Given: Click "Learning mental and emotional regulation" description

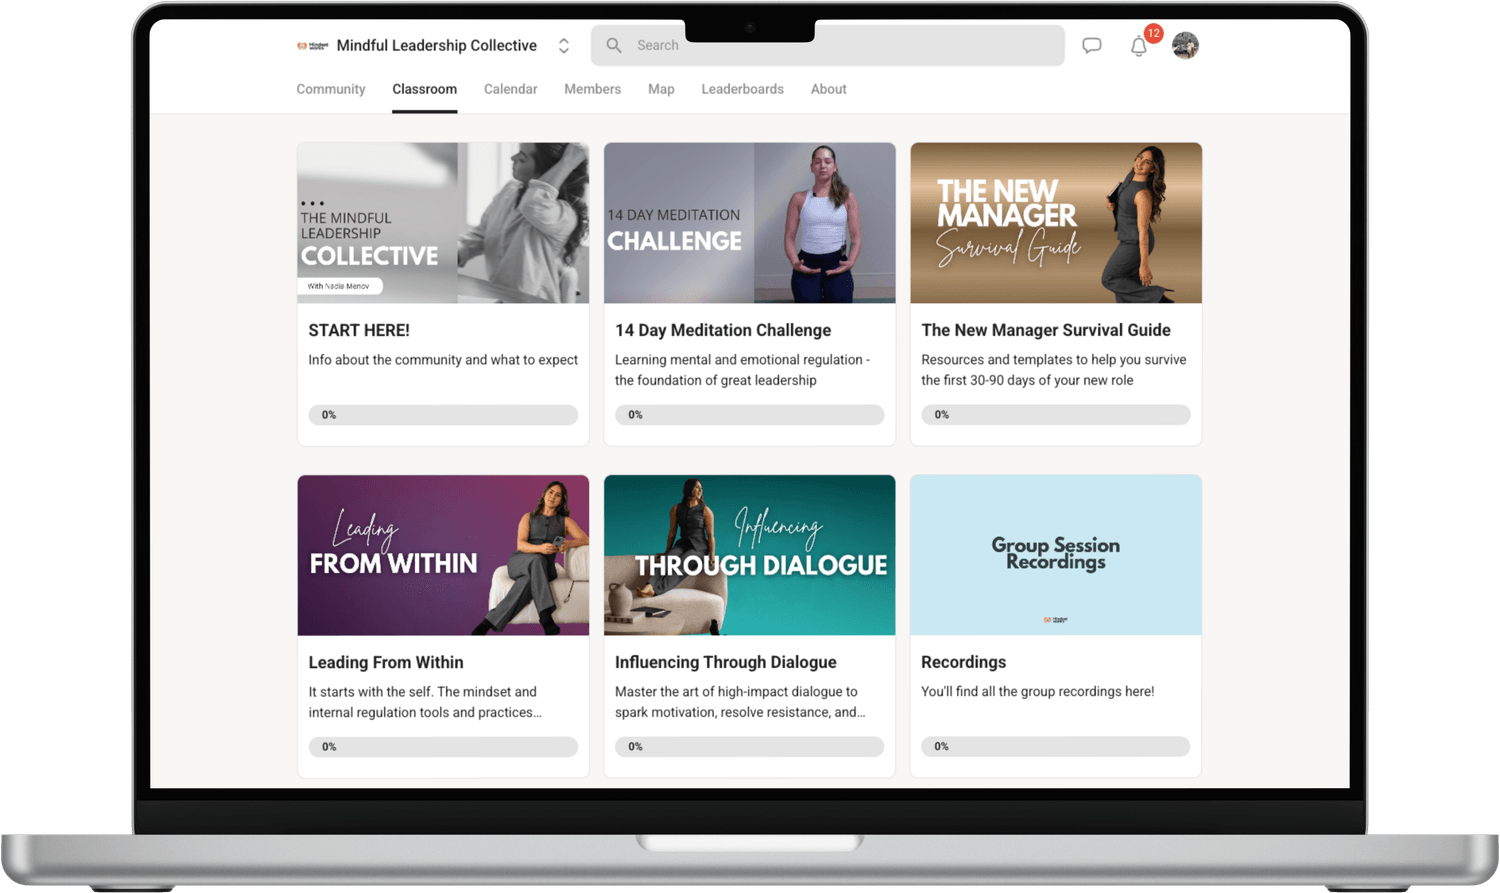Looking at the screenshot, I should click(x=742, y=370).
